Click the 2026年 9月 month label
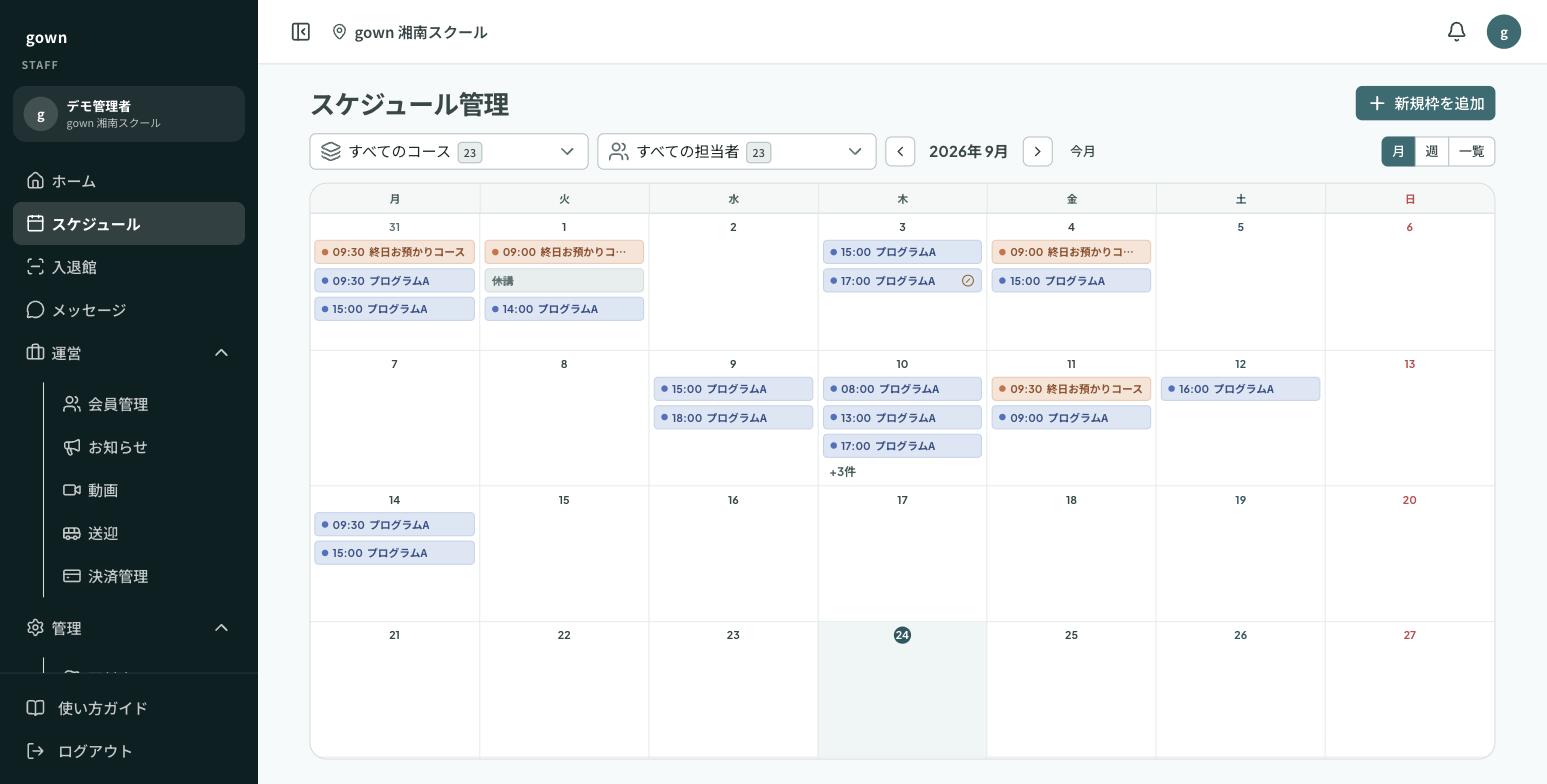This screenshot has width=1547, height=784. coord(968,152)
